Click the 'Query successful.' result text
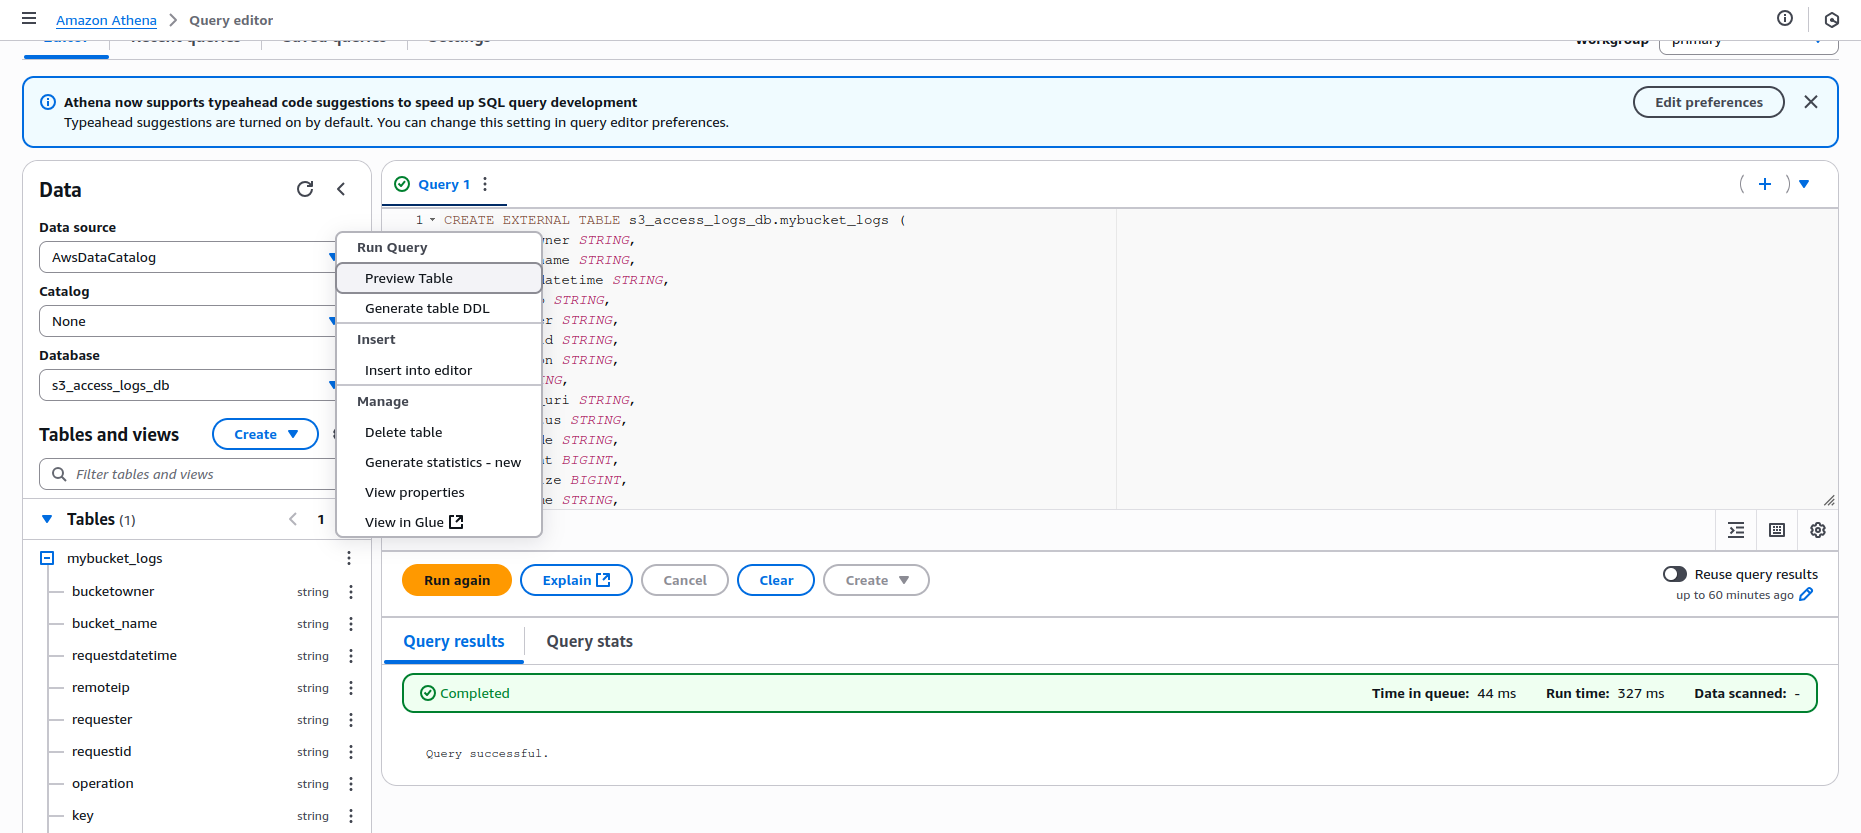This screenshot has width=1861, height=833. pos(487,754)
